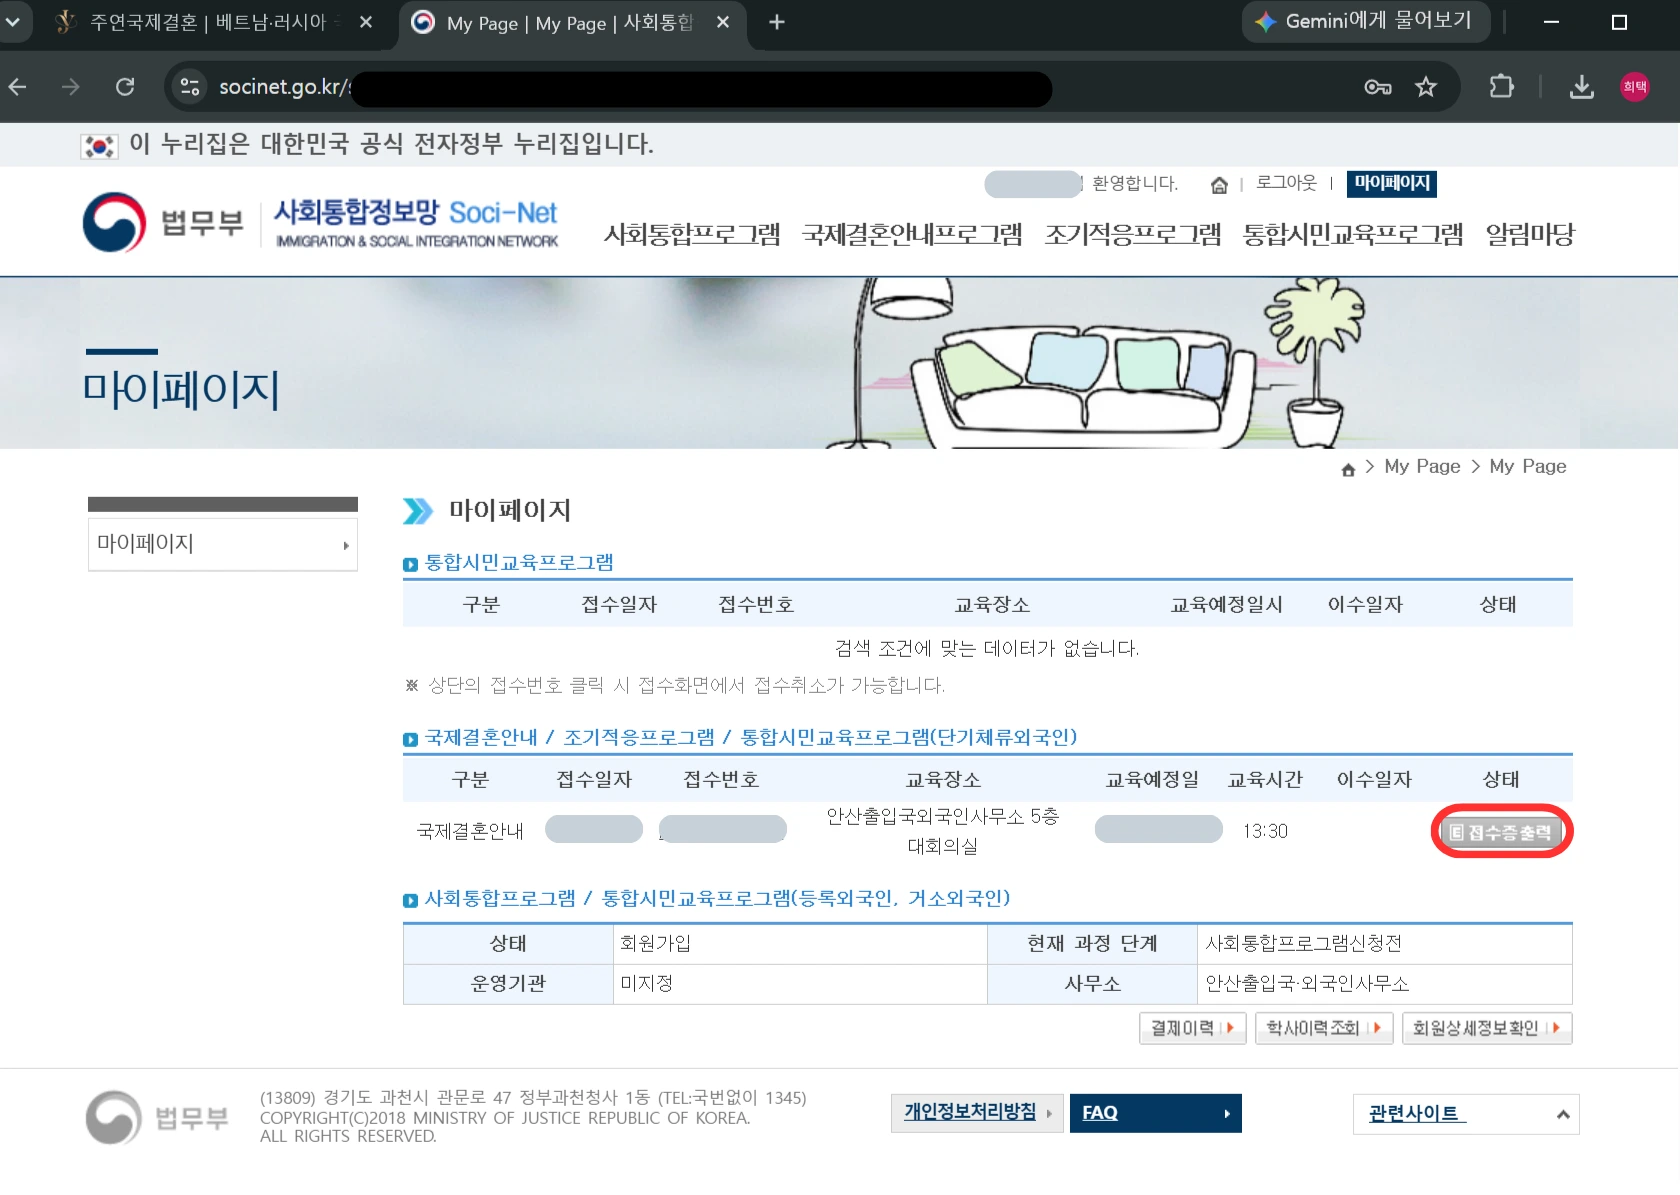
Task: Bookmark this page with star icon
Action: click(1426, 87)
